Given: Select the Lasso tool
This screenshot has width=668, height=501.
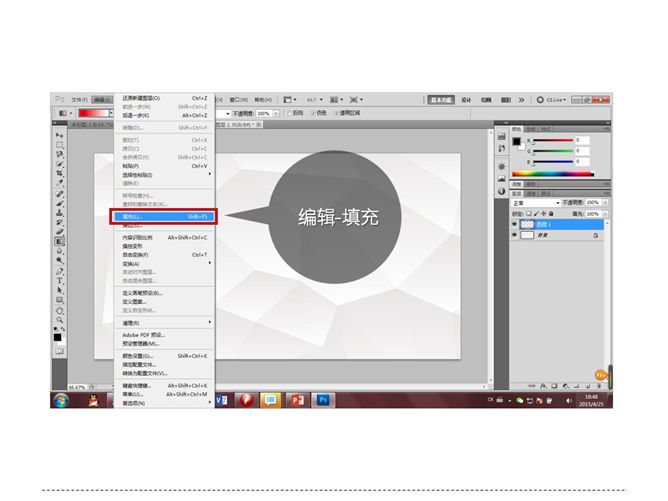Looking at the screenshot, I should (x=60, y=155).
